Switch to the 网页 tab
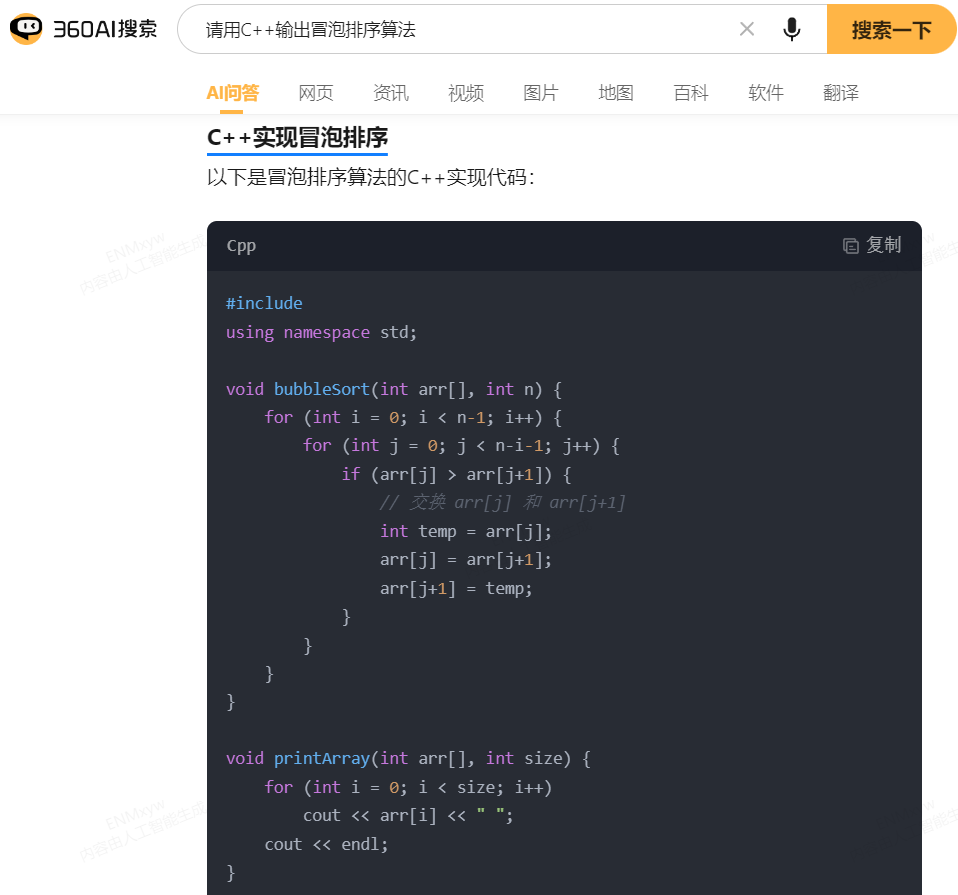 tap(316, 93)
